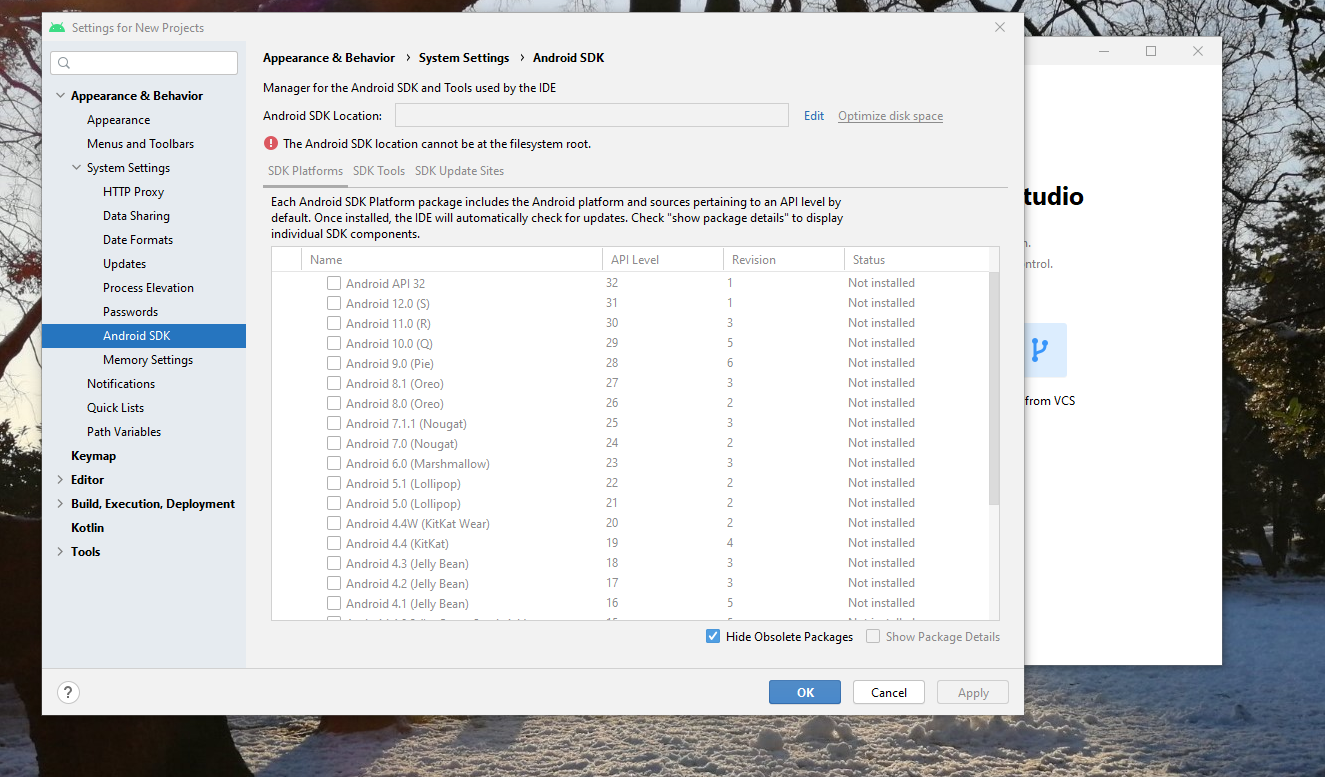Collapse the System Settings tree node
Screen dimensions: 1325x777
click(x=76, y=168)
